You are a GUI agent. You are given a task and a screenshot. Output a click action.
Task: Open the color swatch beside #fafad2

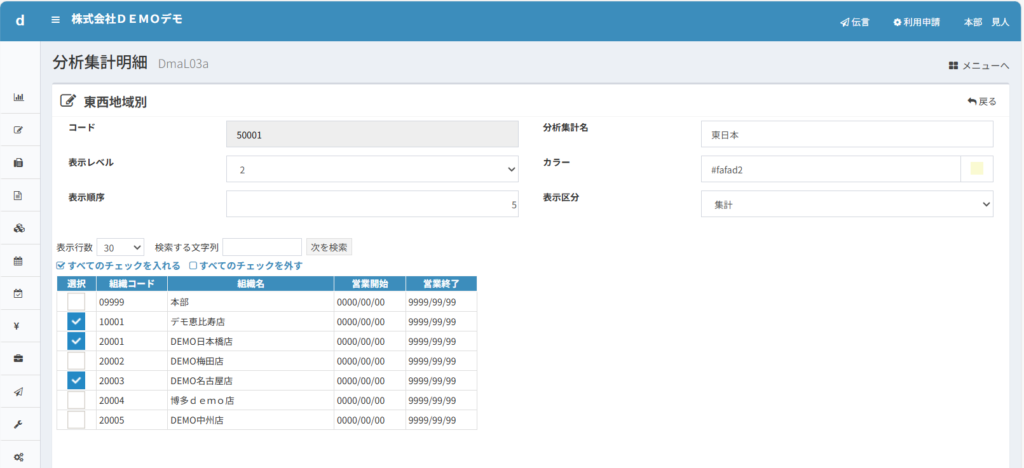pos(976,169)
